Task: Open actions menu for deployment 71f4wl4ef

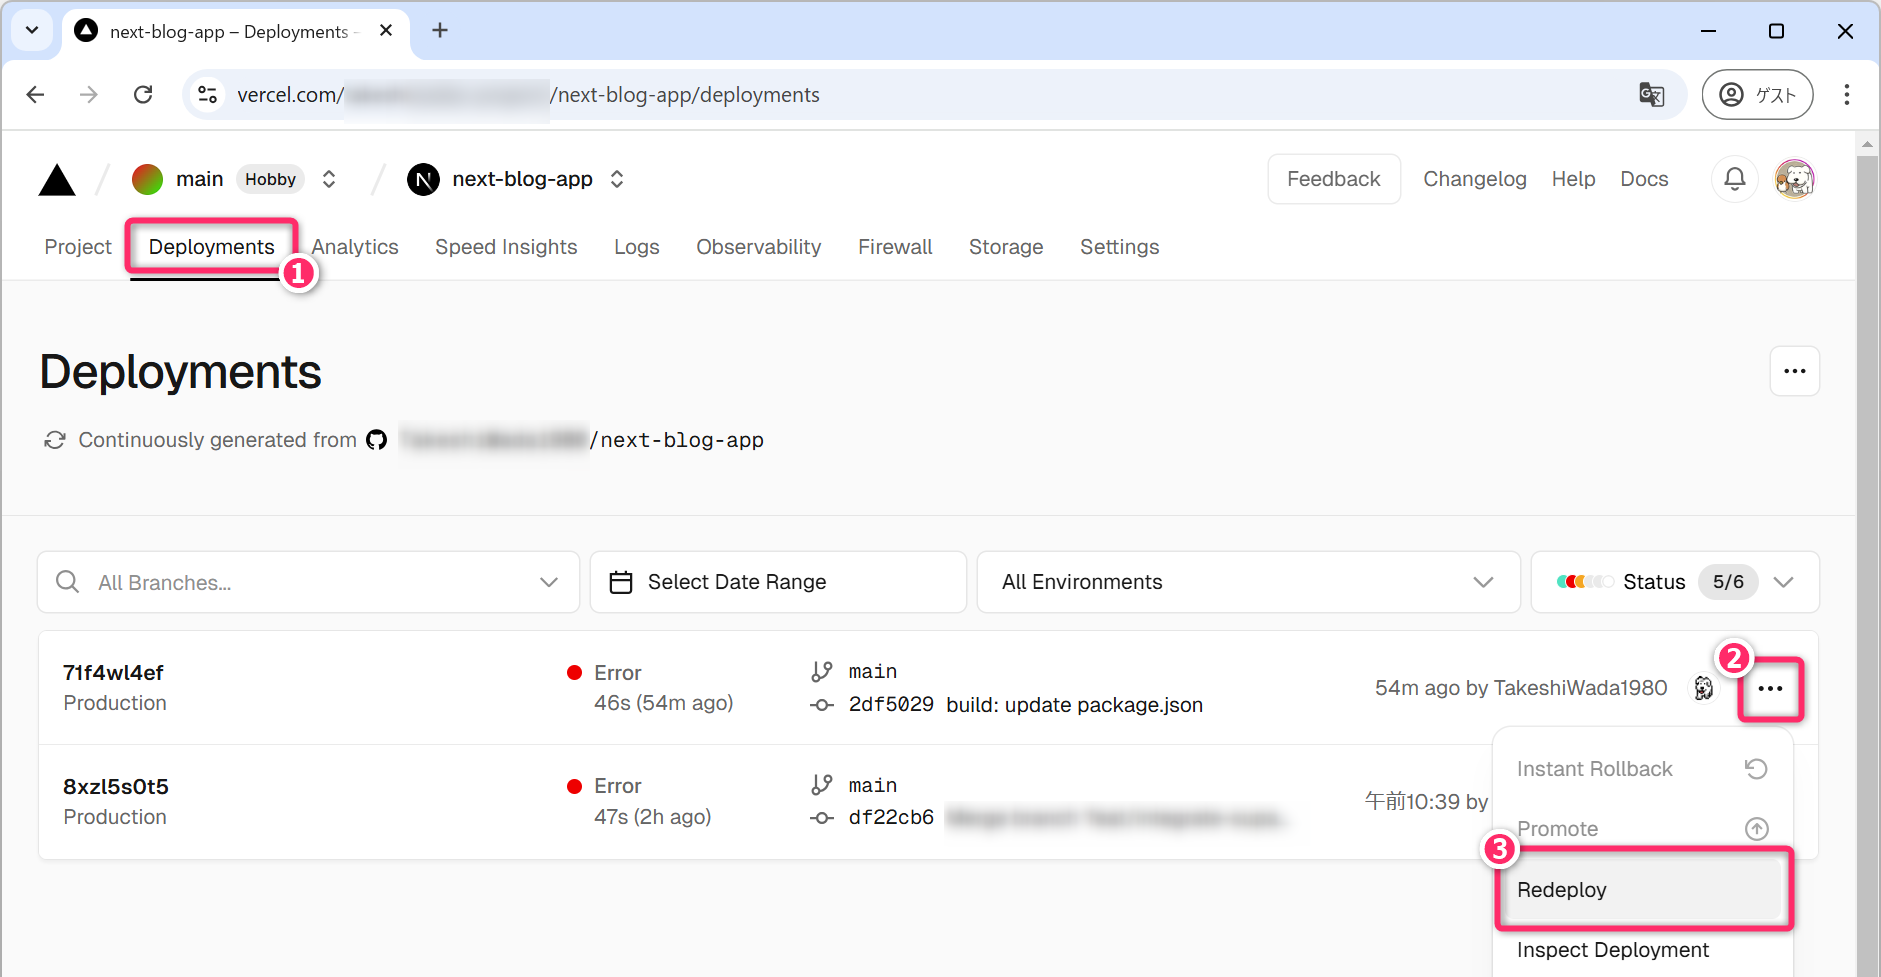Action: pyautogui.click(x=1770, y=689)
